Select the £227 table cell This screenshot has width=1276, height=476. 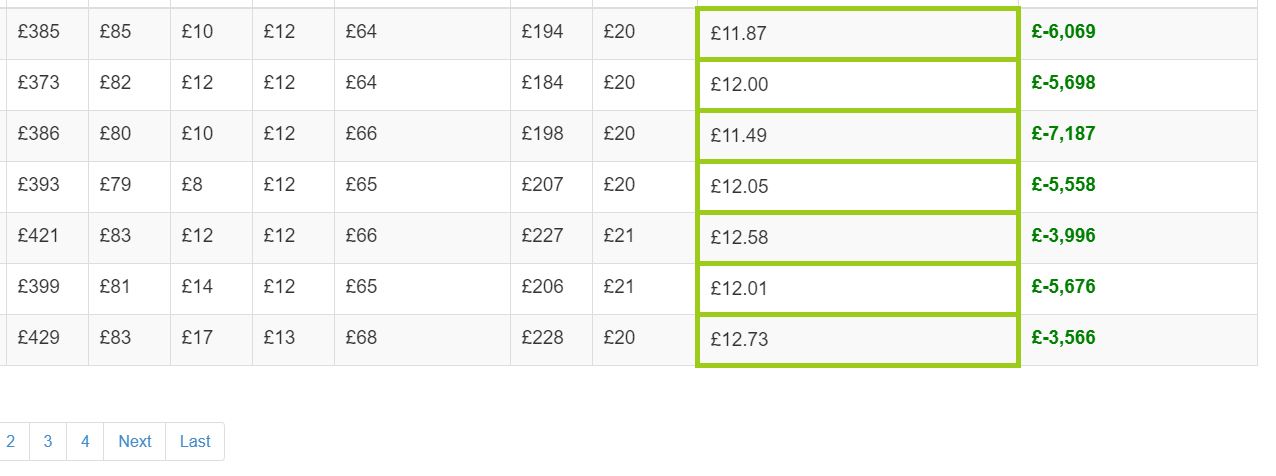542,236
